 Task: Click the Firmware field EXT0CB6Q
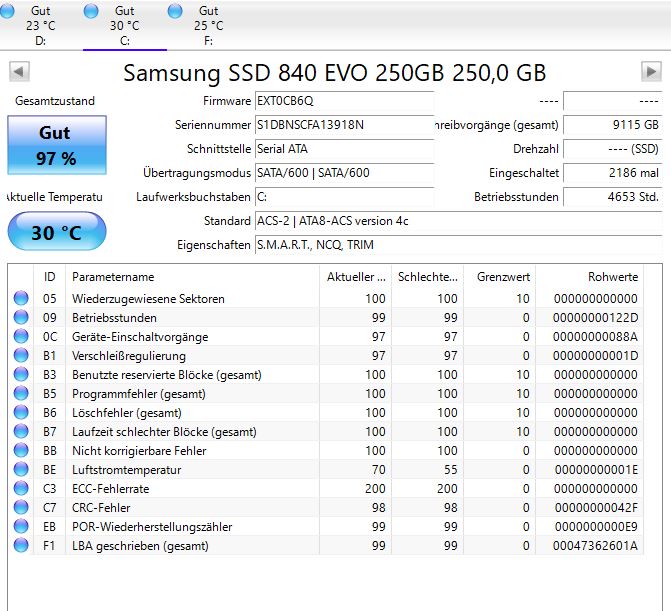344,101
